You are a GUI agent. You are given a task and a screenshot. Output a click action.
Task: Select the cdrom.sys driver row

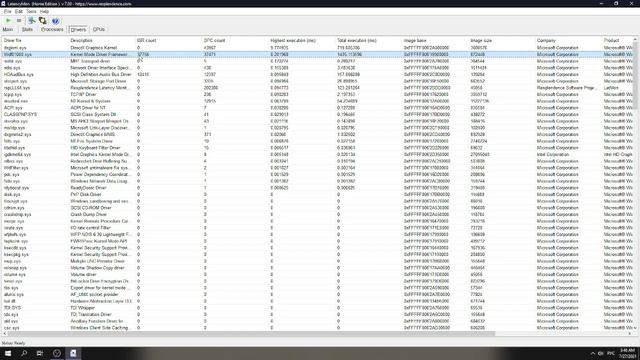[317, 208]
